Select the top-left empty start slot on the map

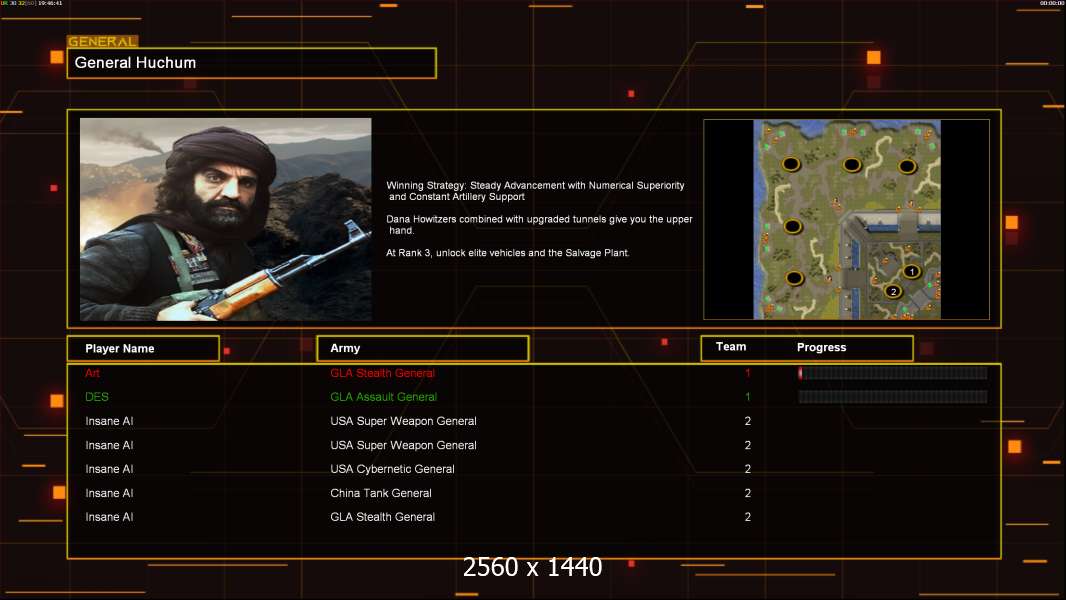click(790, 163)
